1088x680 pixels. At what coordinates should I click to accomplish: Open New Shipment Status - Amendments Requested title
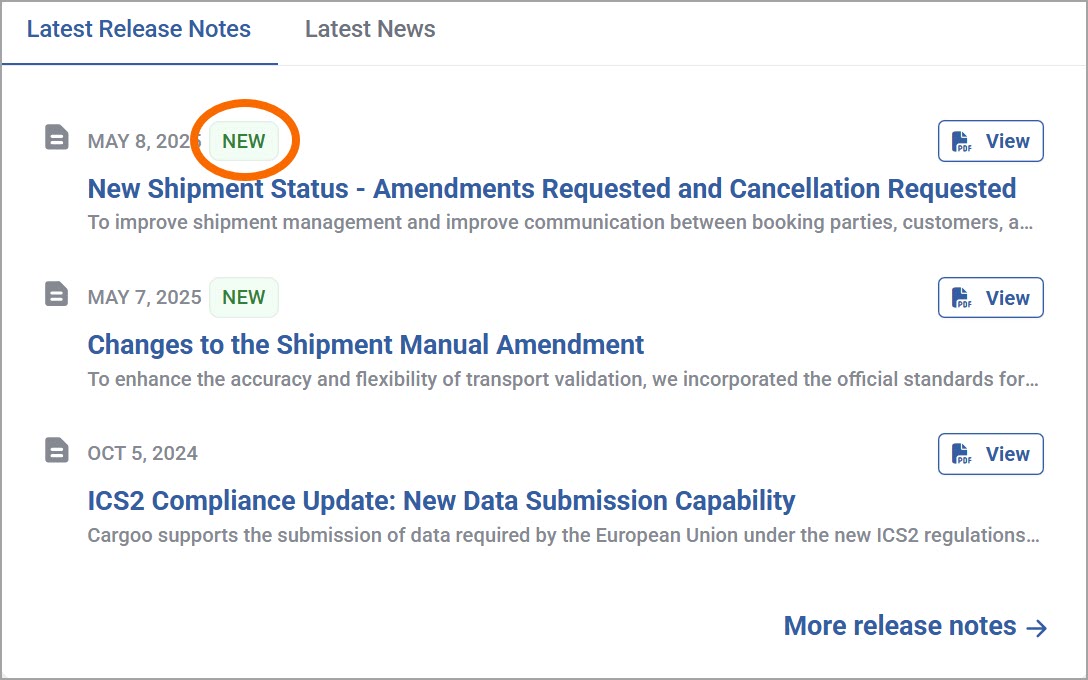click(x=552, y=188)
